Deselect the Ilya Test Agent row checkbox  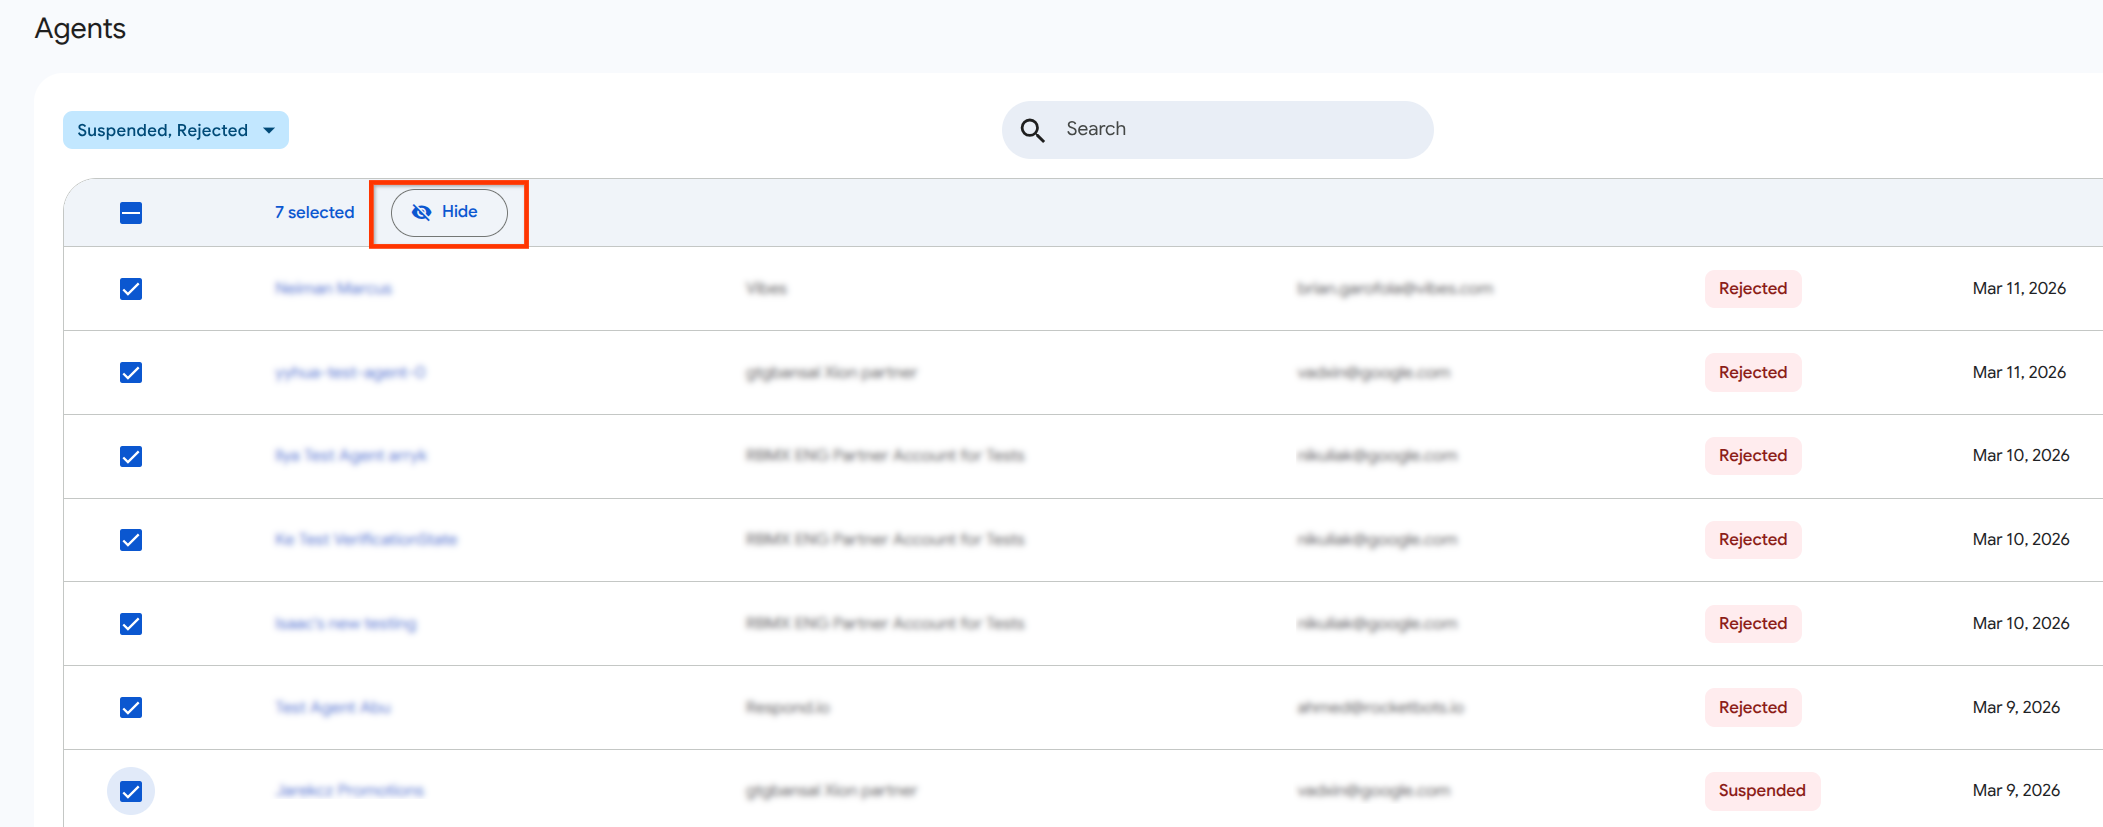[131, 456]
